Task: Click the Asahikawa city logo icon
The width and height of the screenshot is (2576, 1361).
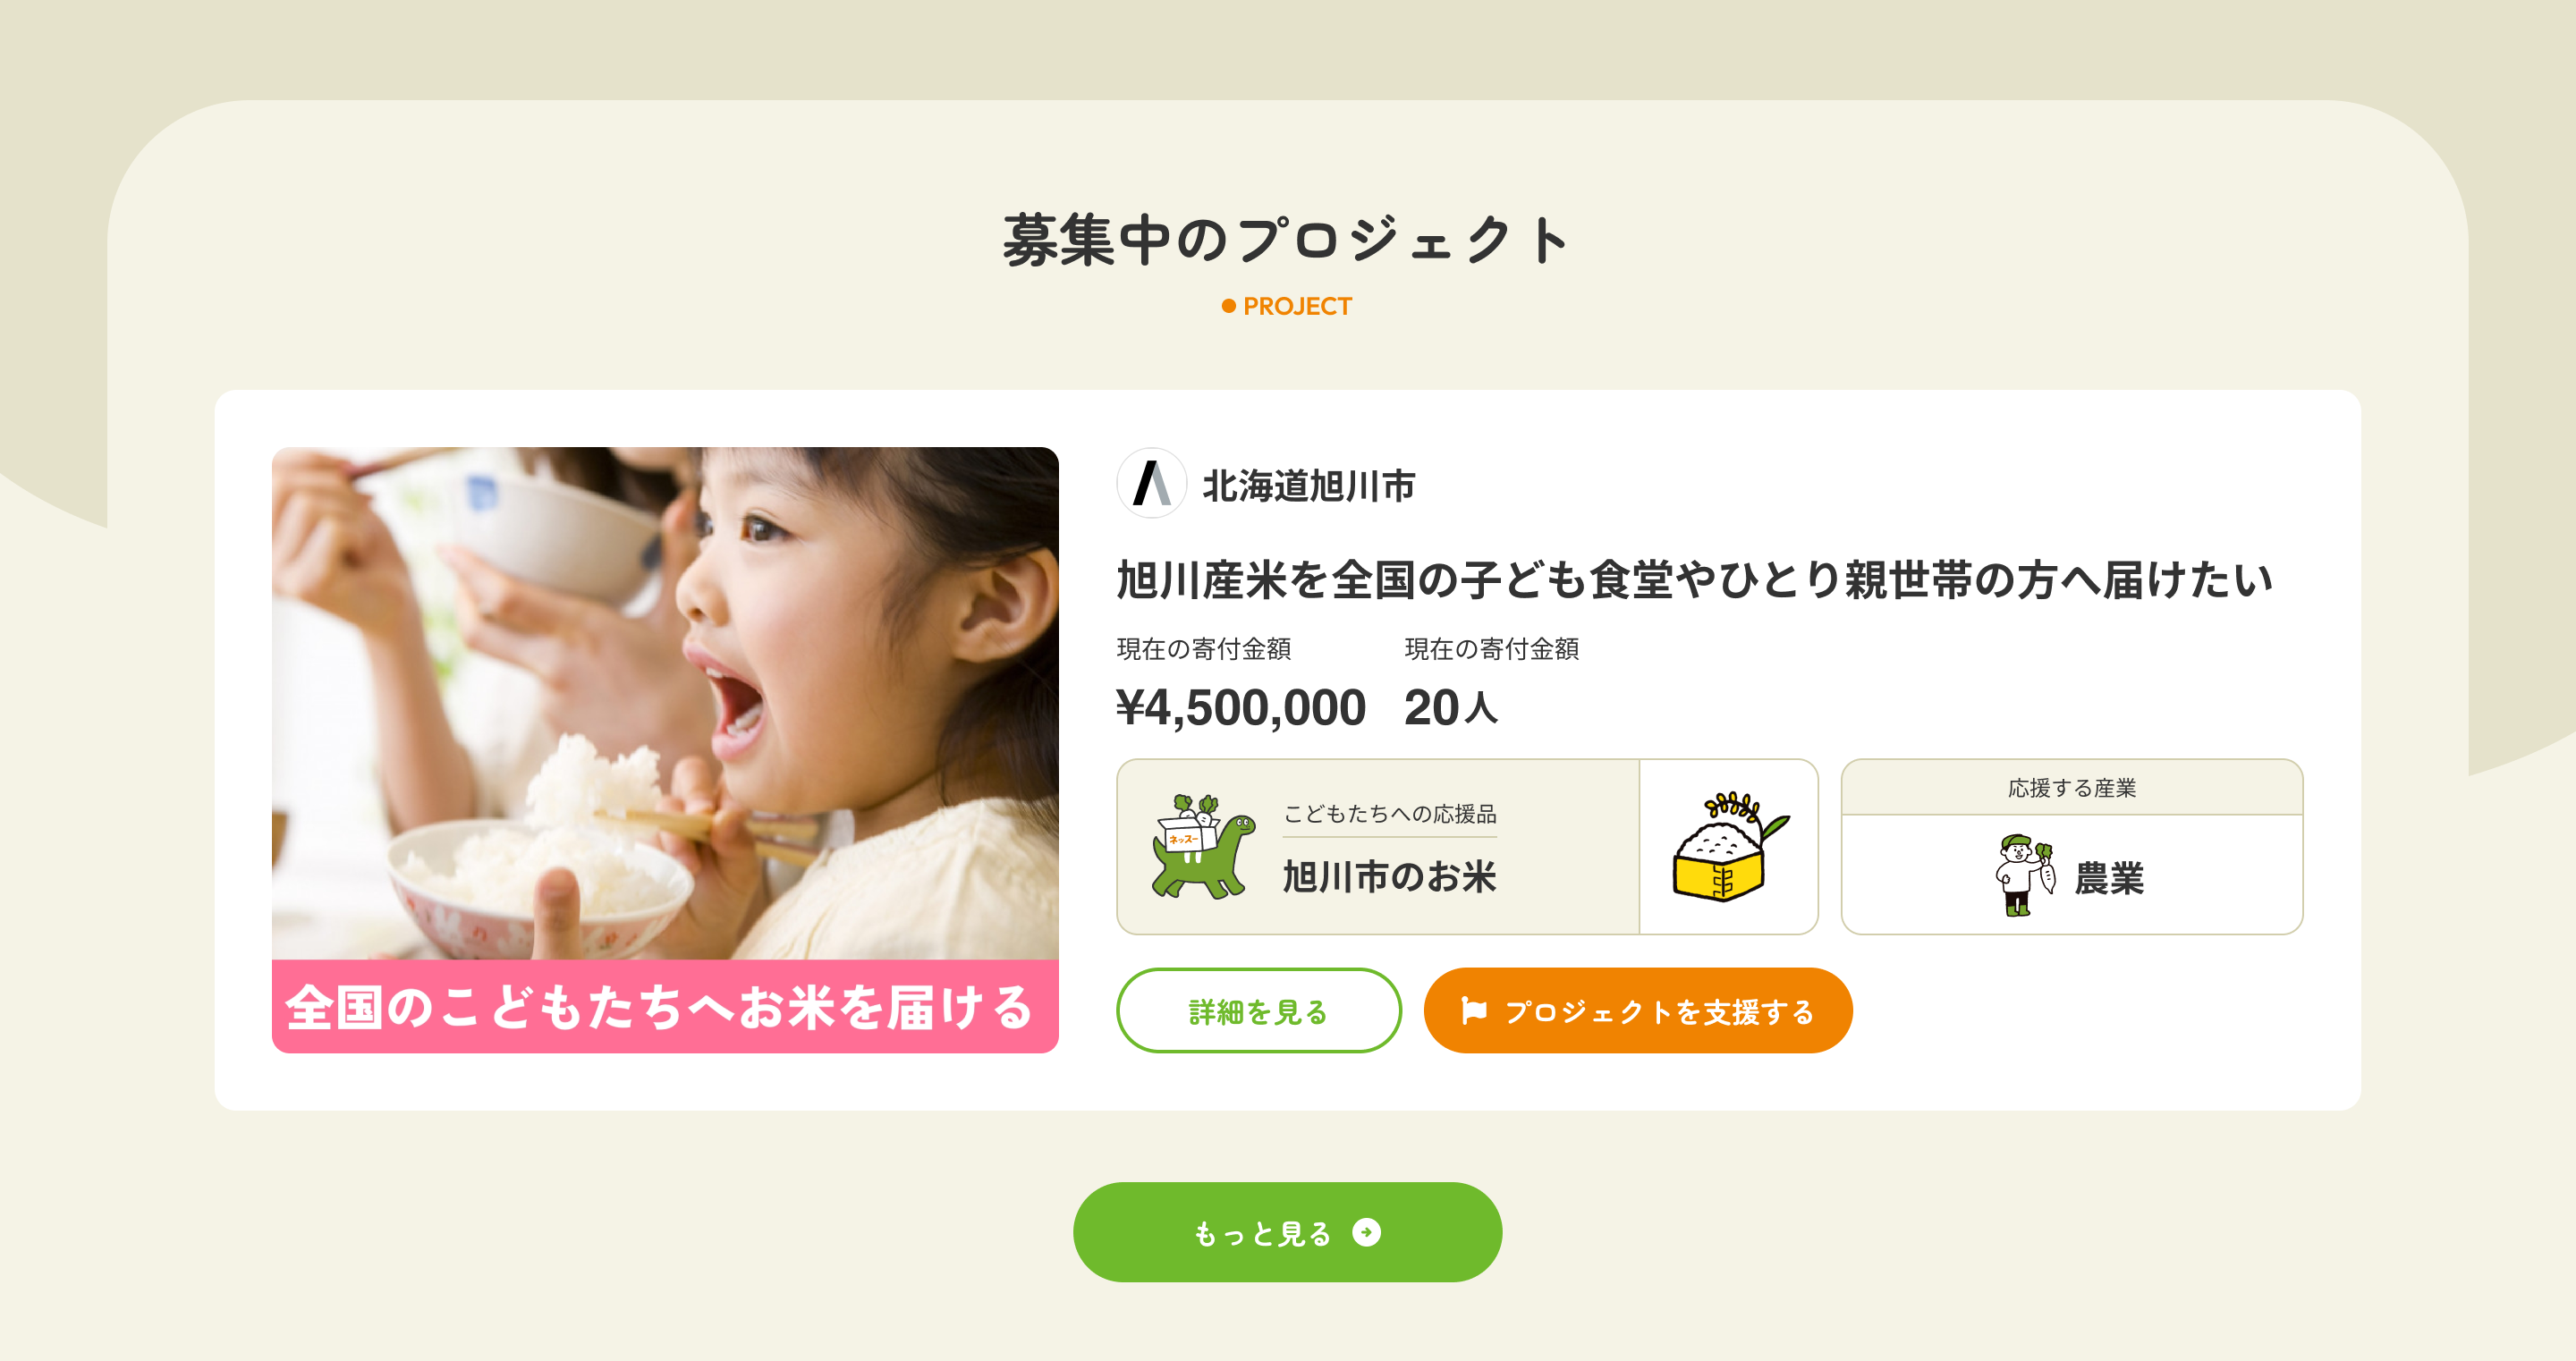Action: 1151,484
